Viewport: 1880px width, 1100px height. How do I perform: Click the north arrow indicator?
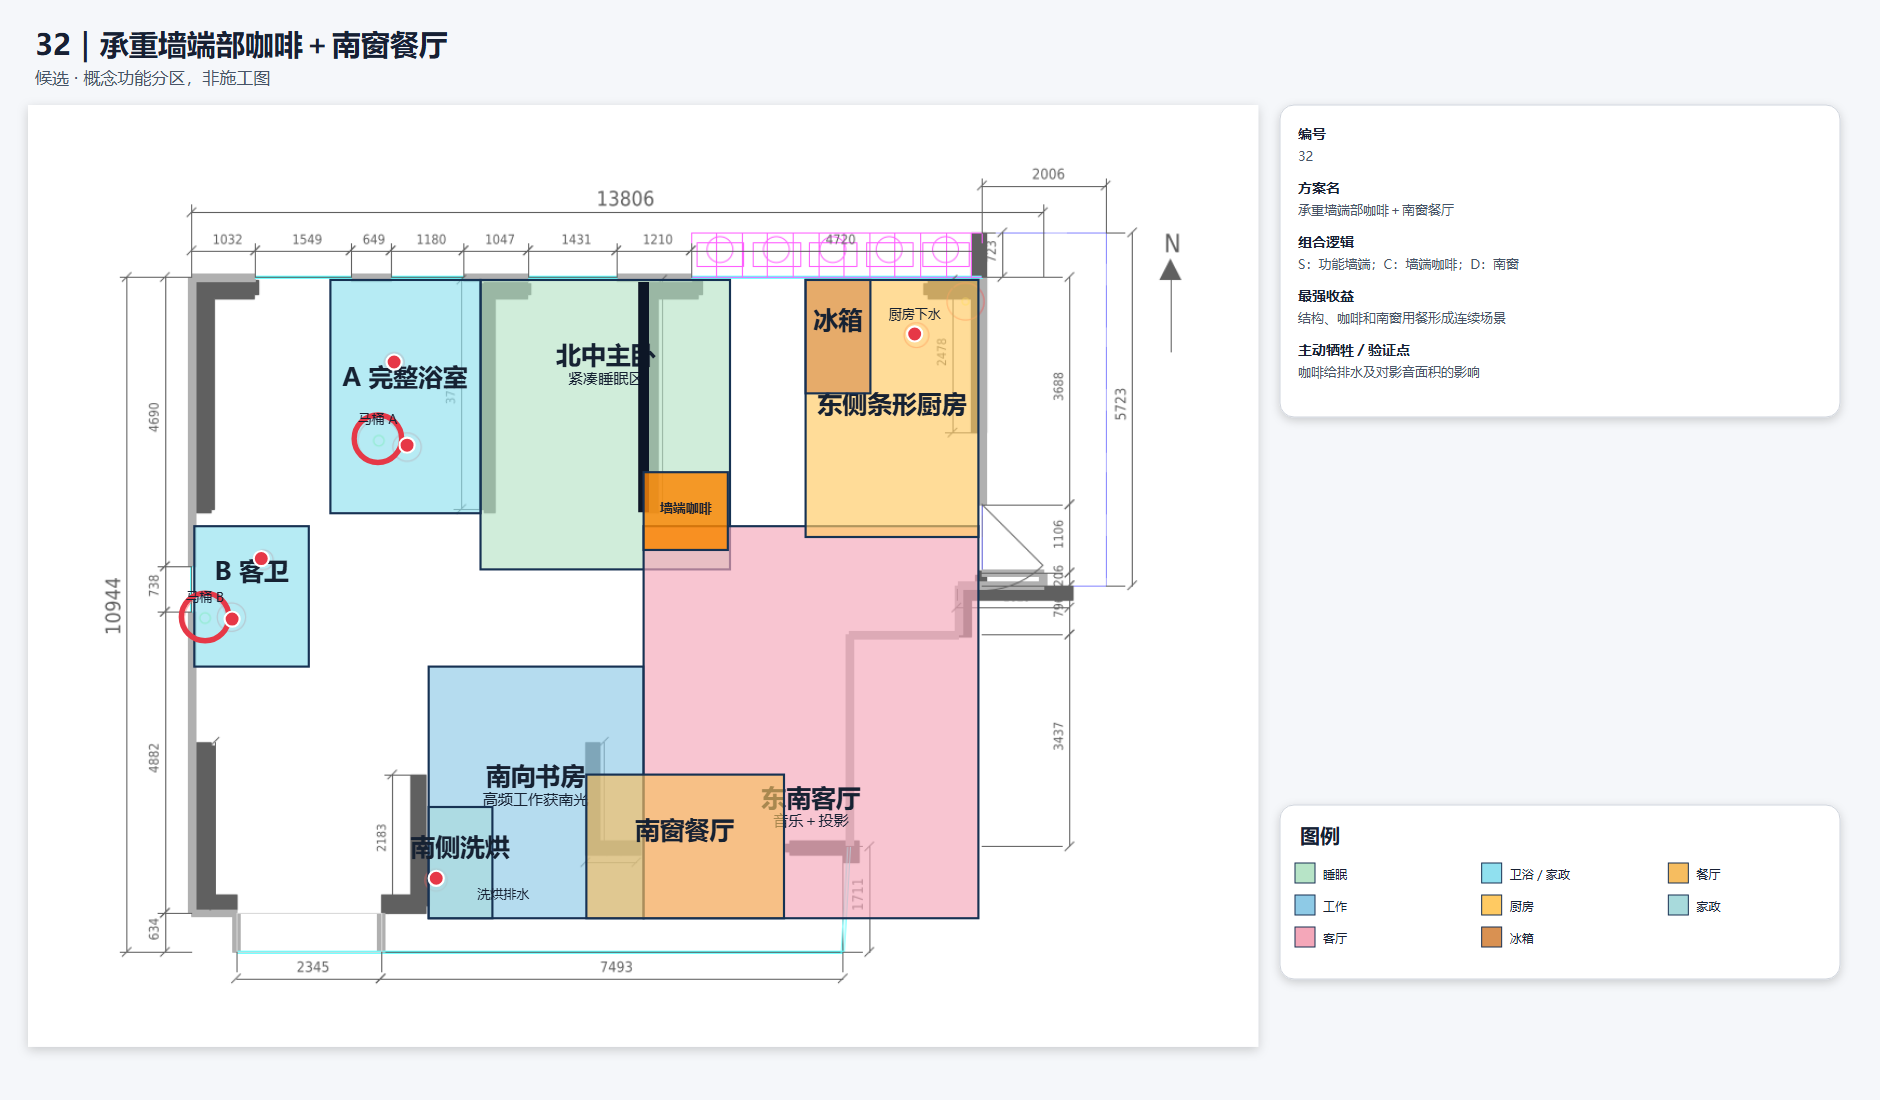coord(1171,292)
